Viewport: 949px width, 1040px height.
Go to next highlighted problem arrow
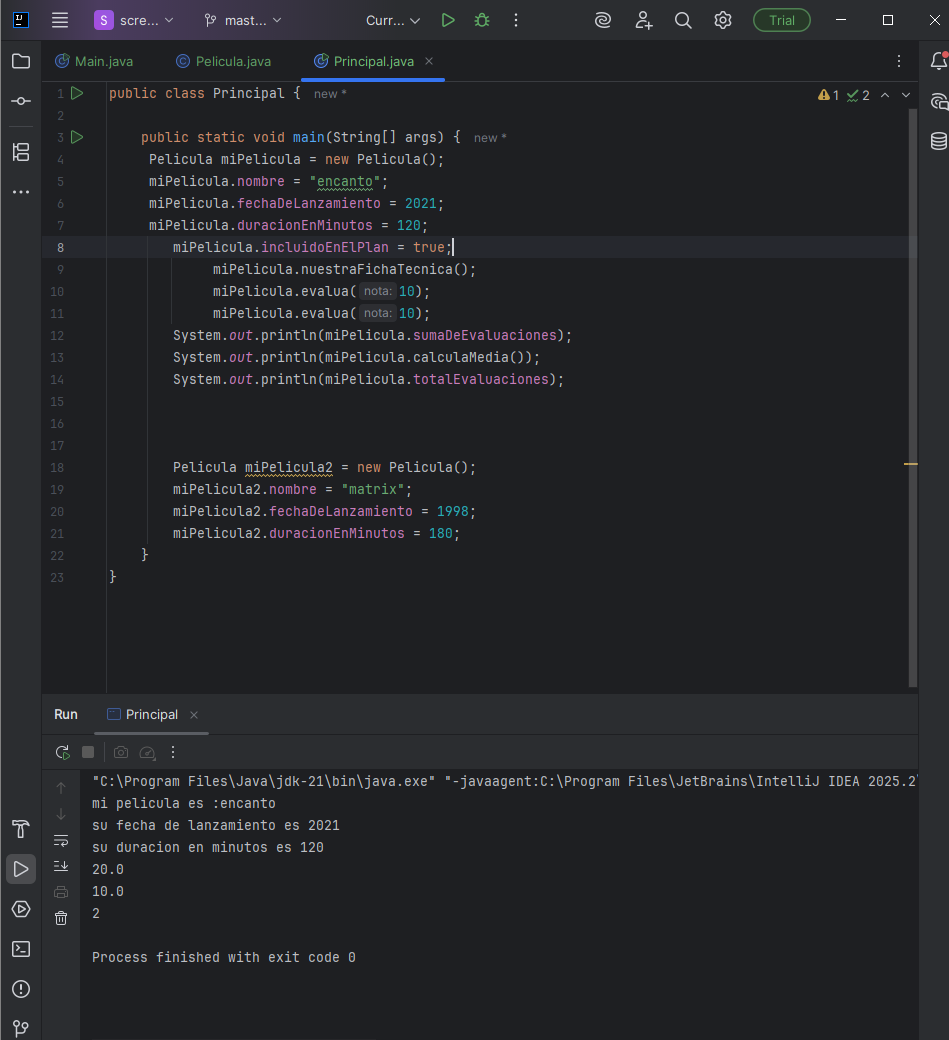[906, 95]
